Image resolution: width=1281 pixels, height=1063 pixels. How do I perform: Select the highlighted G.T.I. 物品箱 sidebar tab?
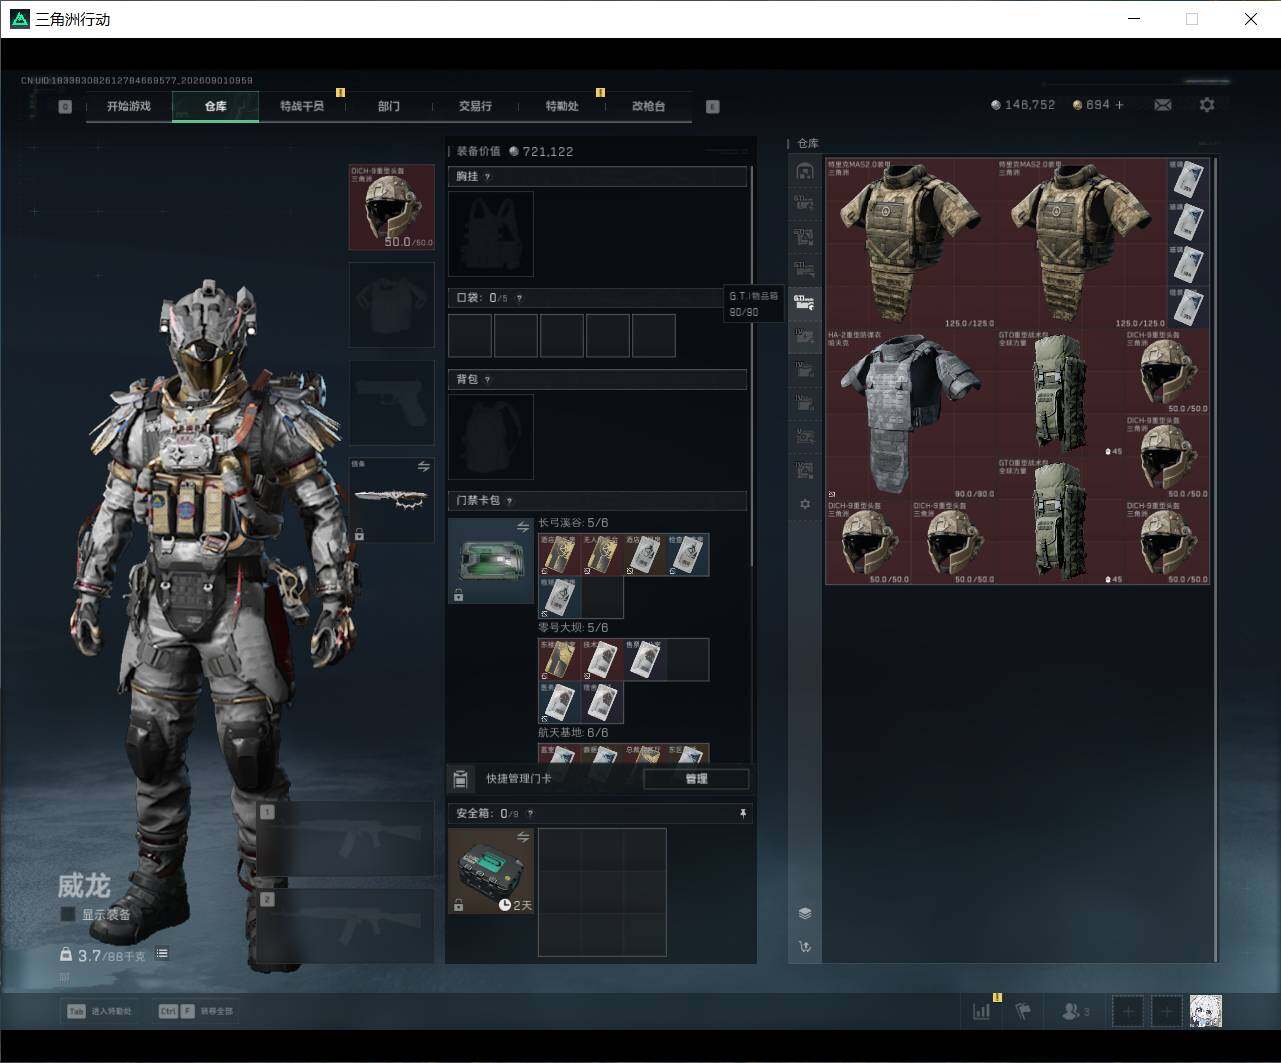tap(805, 302)
